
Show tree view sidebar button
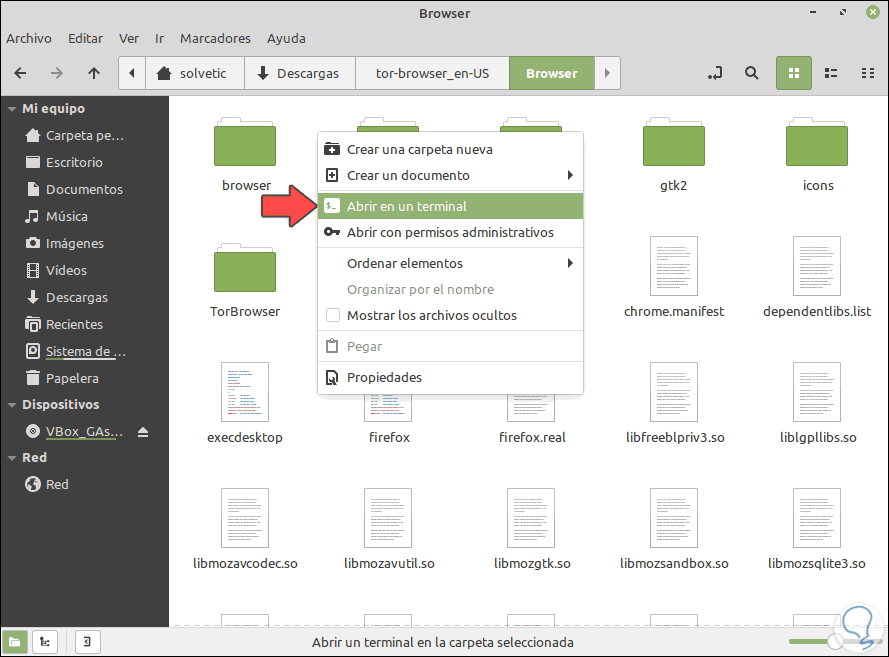[x=45, y=642]
